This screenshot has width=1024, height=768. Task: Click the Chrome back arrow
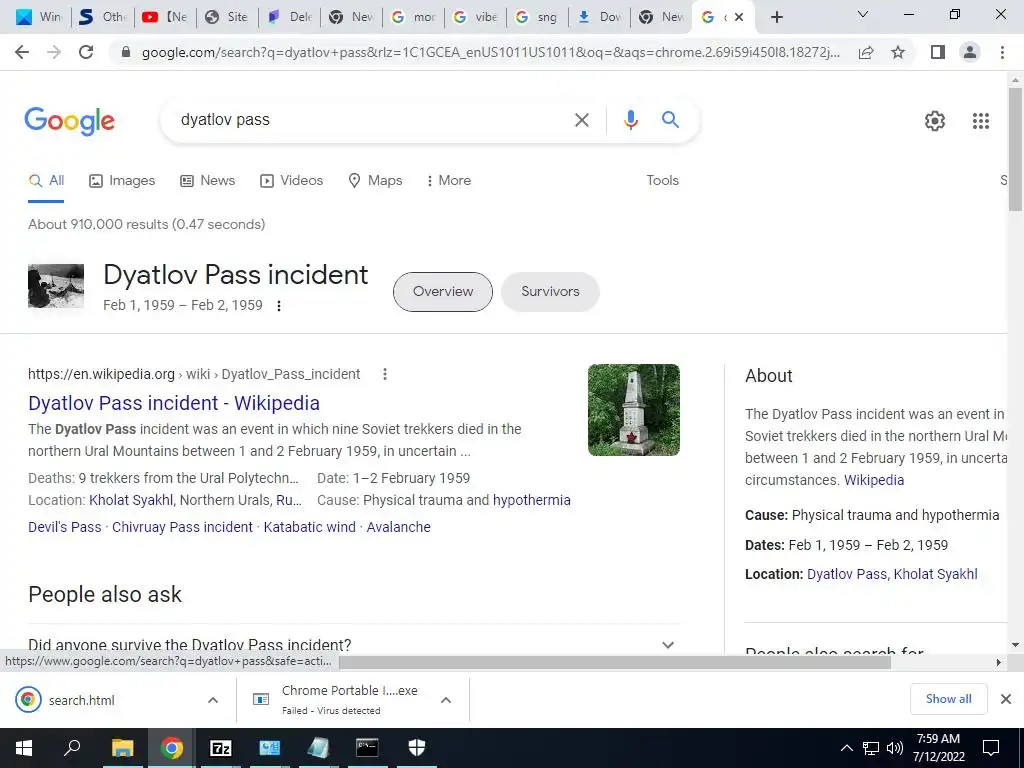[22, 52]
